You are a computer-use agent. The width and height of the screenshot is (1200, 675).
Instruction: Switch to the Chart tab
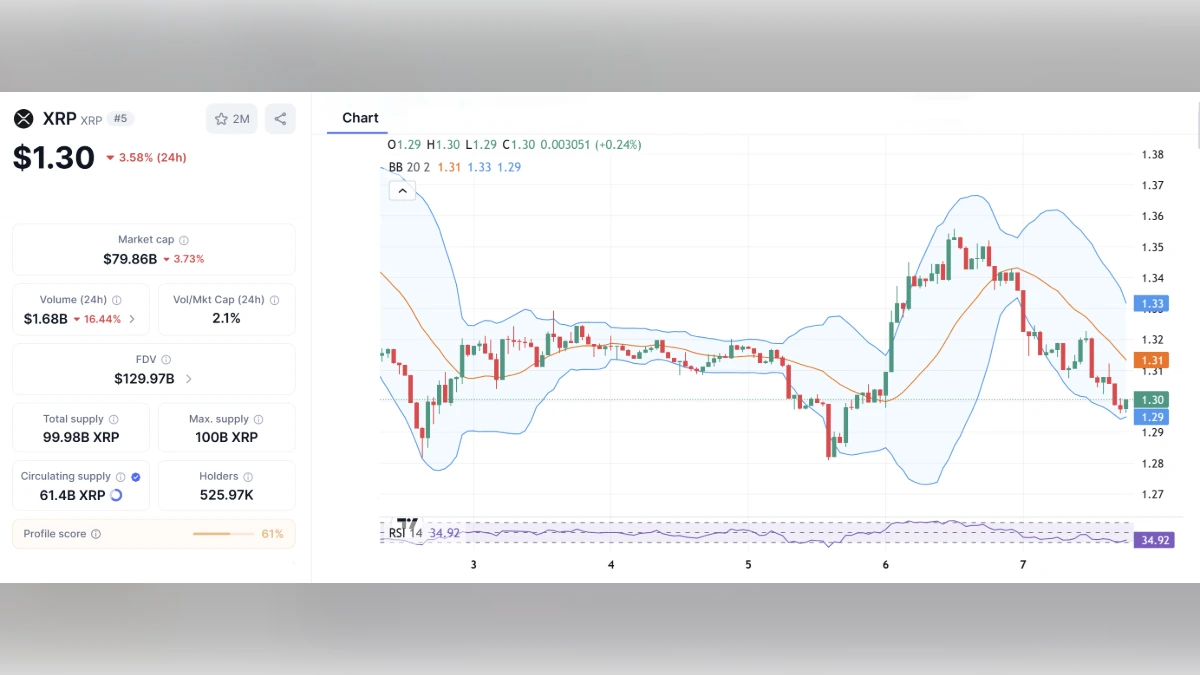pyautogui.click(x=359, y=117)
